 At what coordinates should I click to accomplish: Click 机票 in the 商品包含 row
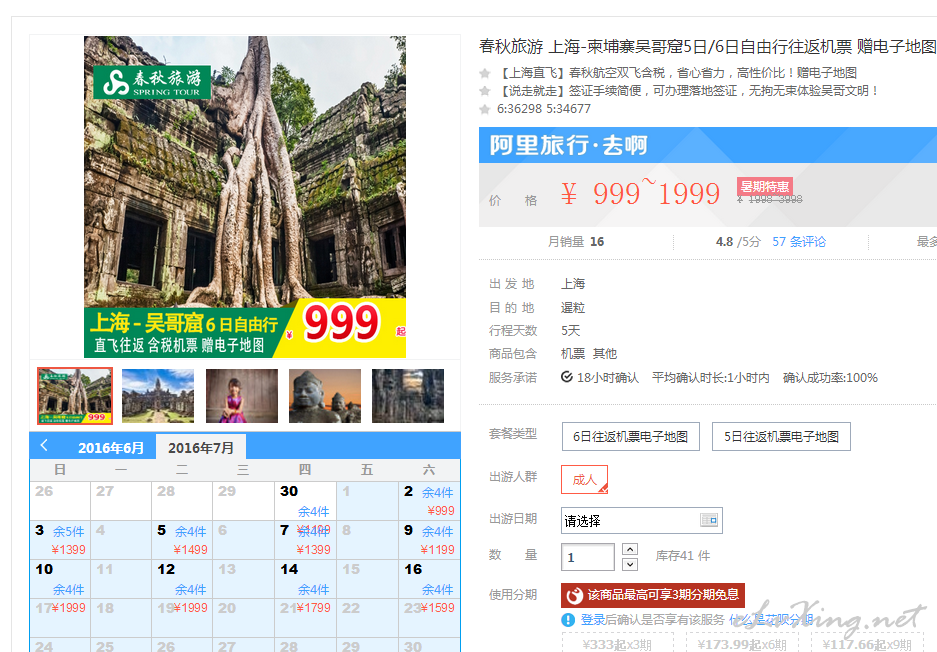click(x=573, y=354)
